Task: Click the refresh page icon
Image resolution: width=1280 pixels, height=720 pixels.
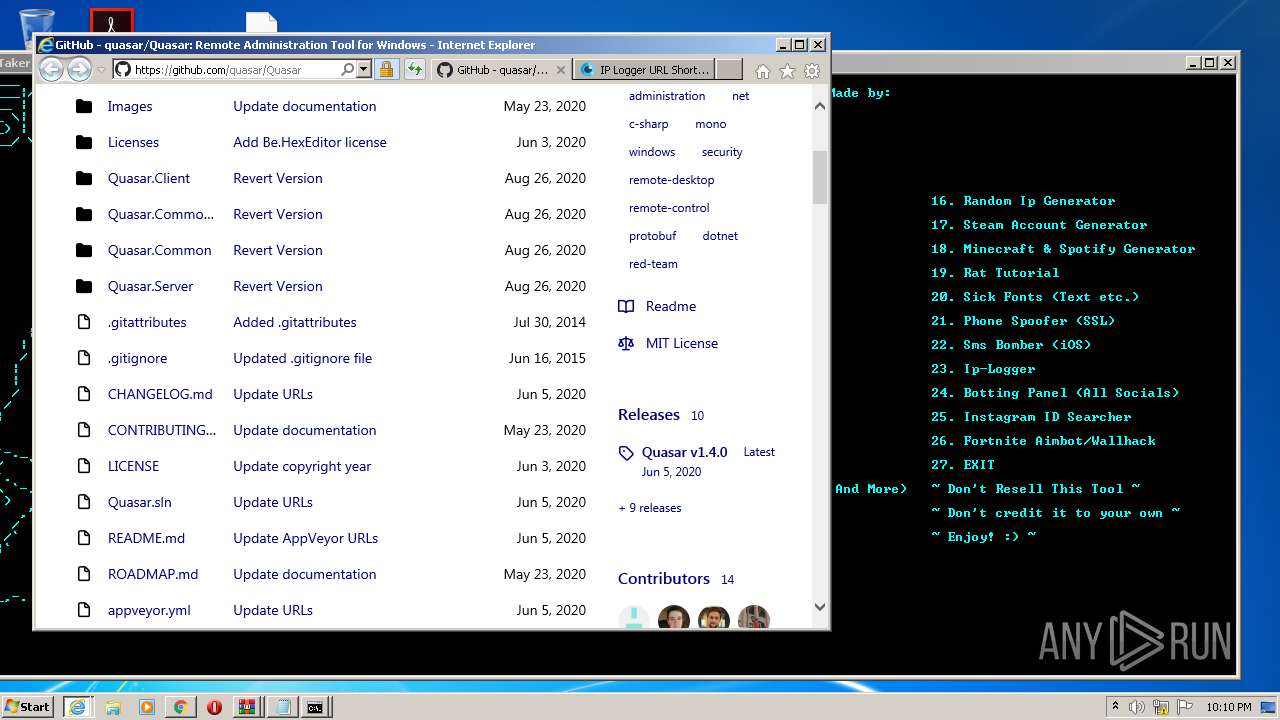Action: (415, 70)
